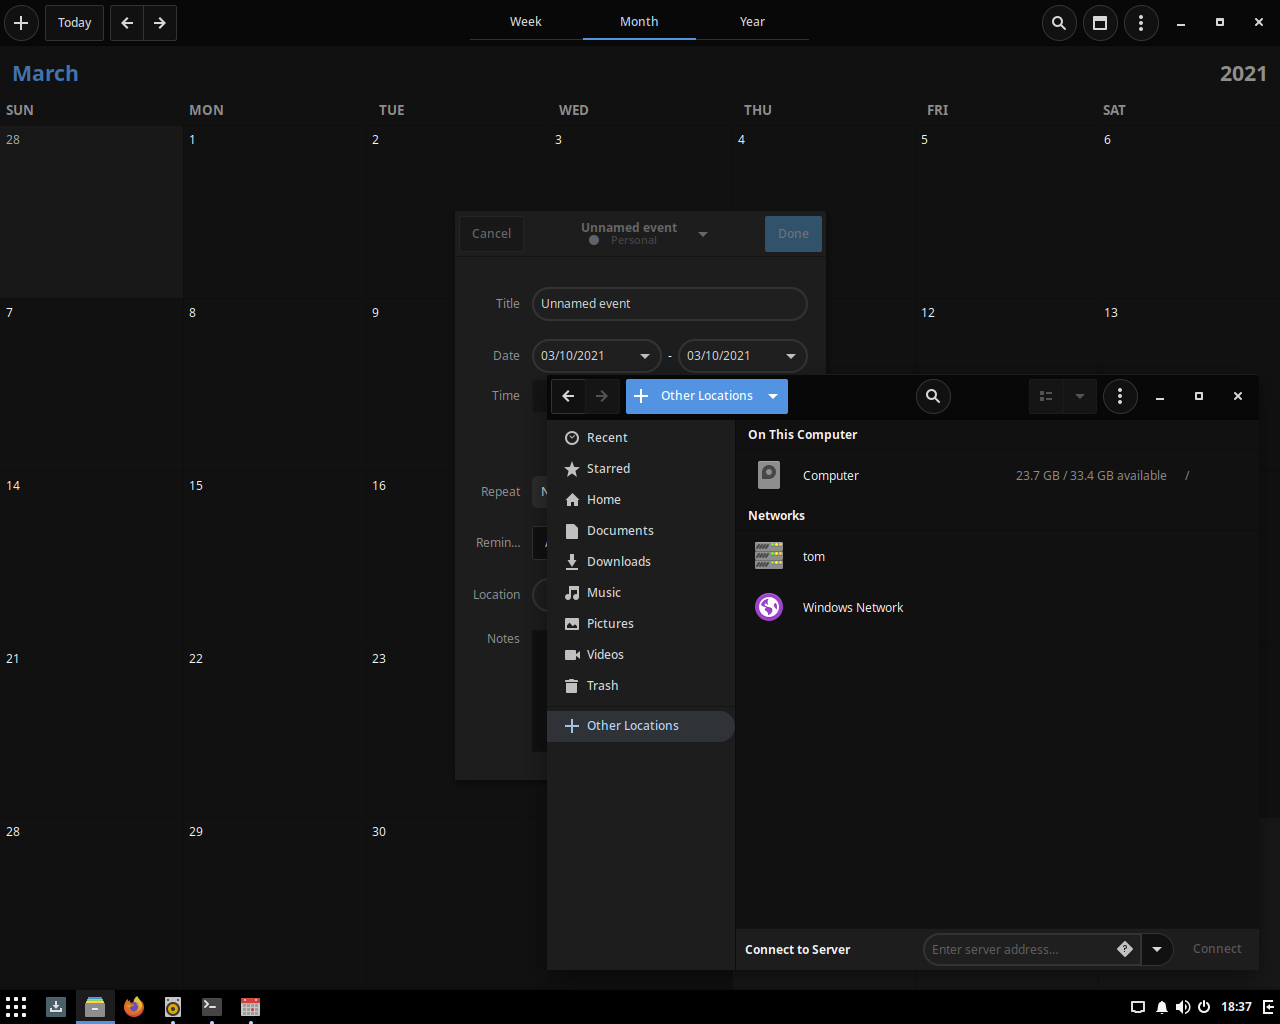Select Other Locations in the sidebar
This screenshot has width=1280, height=1024.
coord(641,726)
